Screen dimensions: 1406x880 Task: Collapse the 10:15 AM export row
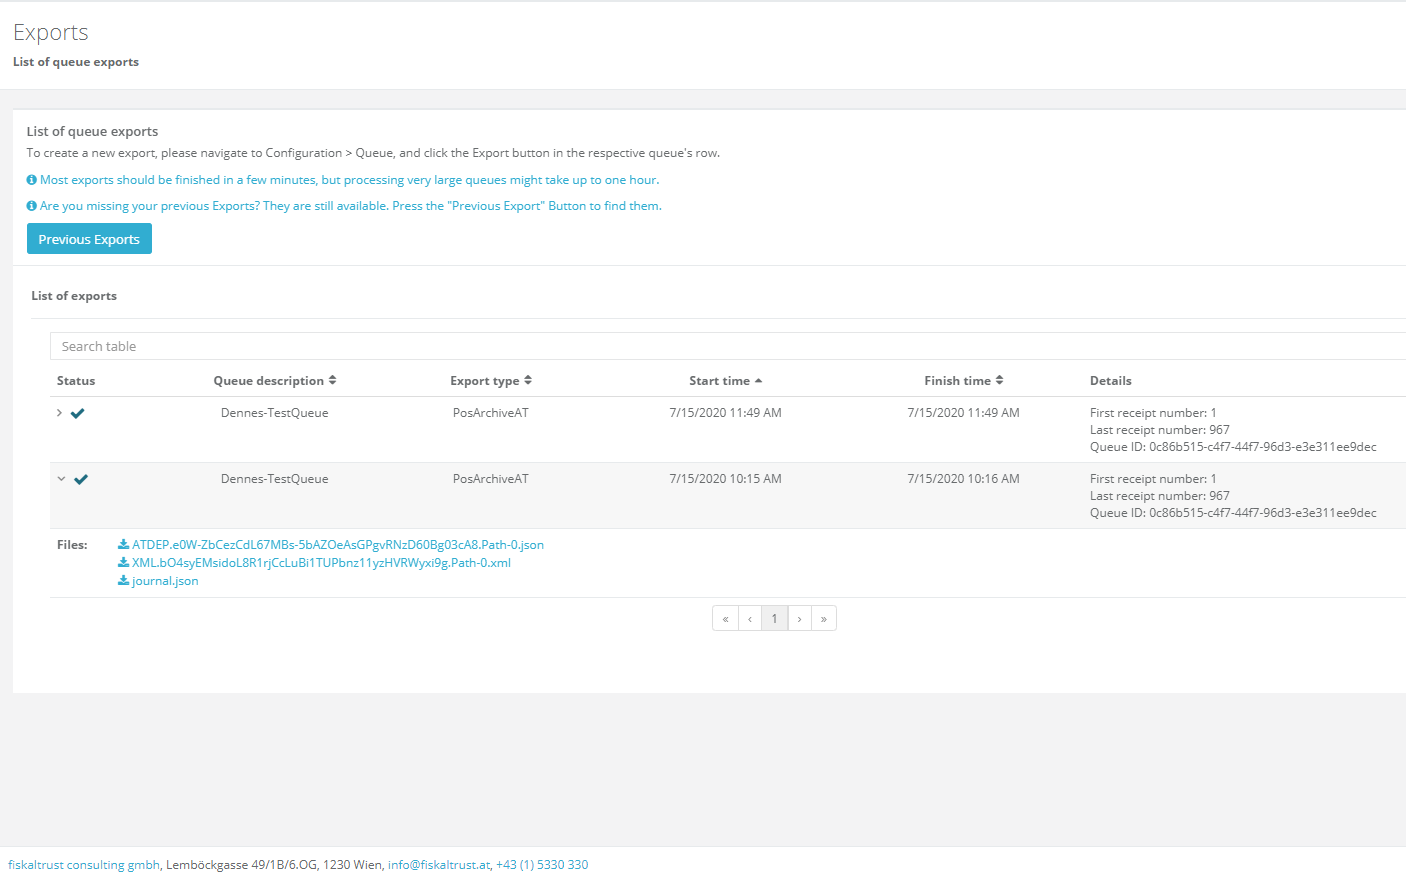pyautogui.click(x=61, y=479)
